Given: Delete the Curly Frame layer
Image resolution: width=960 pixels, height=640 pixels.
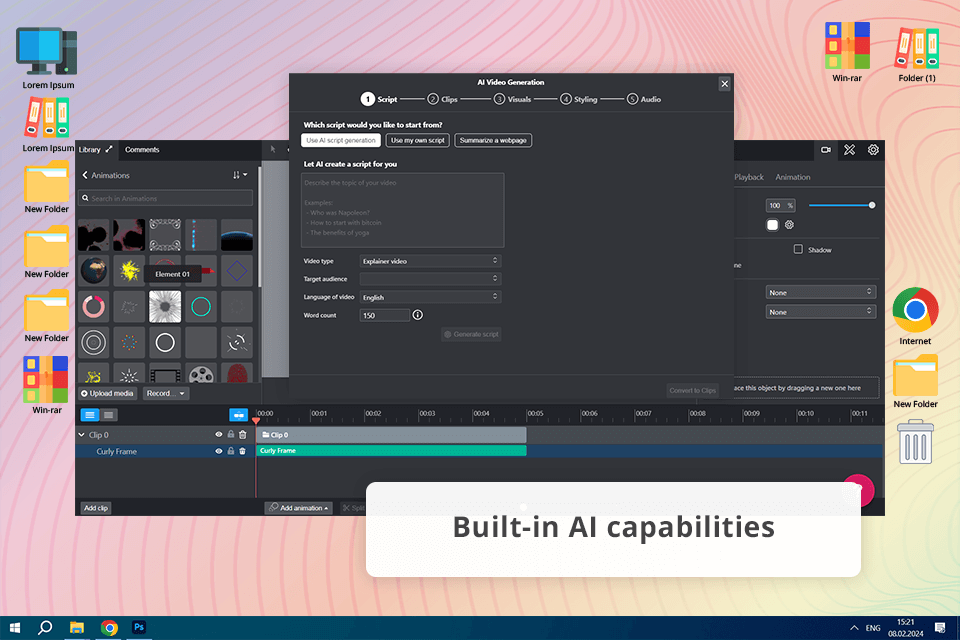Looking at the screenshot, I should coord(242,451).
